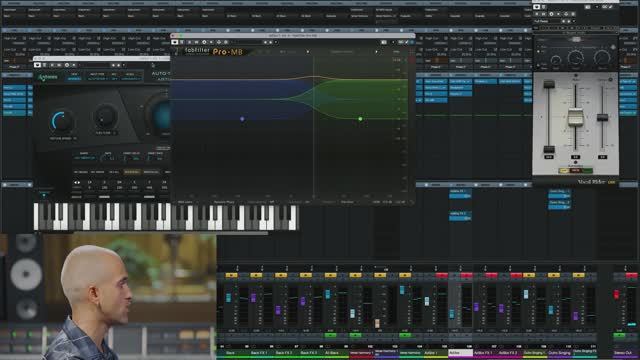Toggle solo on the Stereo Out channel
The width and height of the screenshot is (640, 360).
tap(631, 276)
